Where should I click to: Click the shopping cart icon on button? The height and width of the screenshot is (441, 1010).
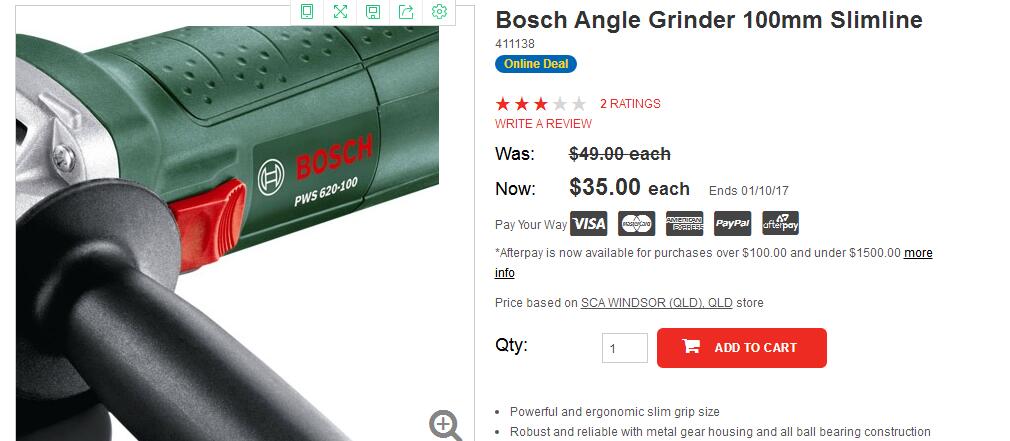tap(691, 347)
